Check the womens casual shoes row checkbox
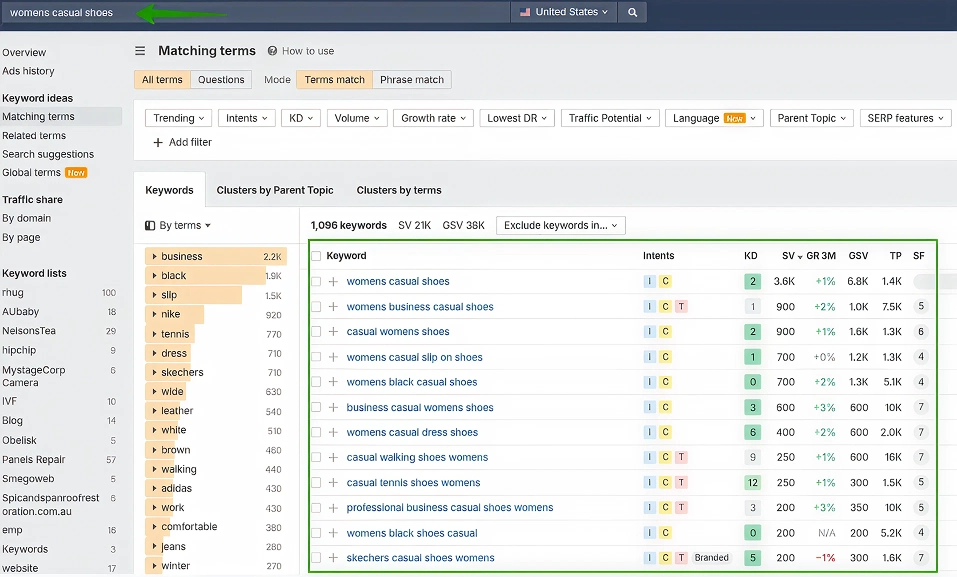The image size is (957, 577). tap(316, 281)
